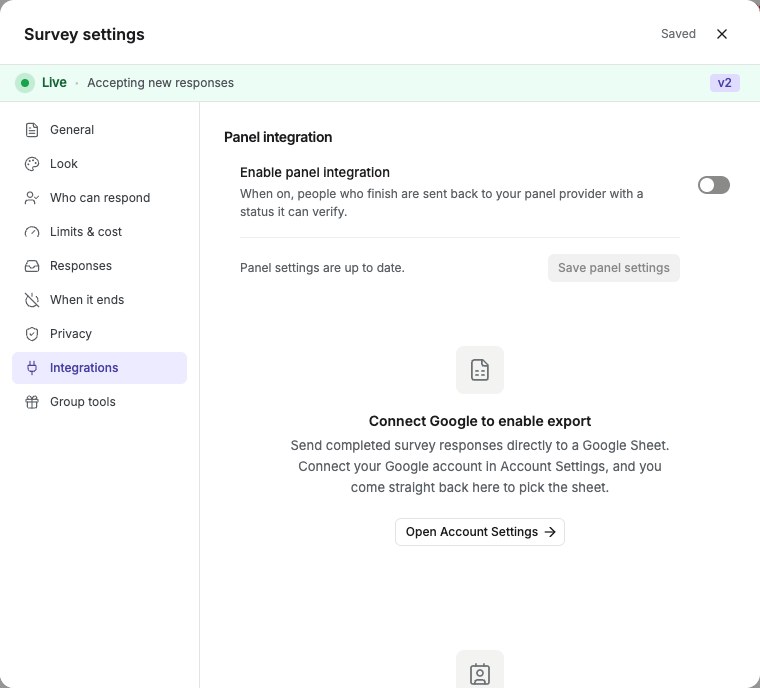Switch to Responses section
760x688 pixels.
(x=99, y=266)
